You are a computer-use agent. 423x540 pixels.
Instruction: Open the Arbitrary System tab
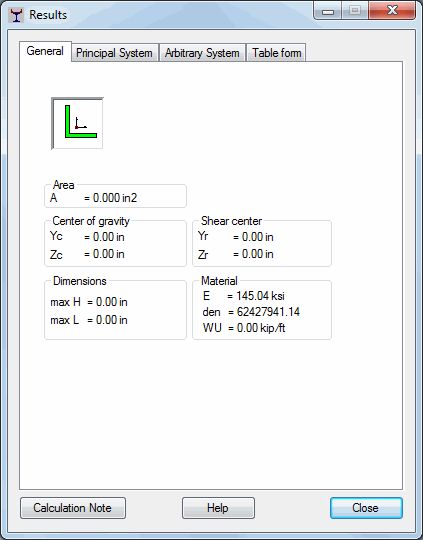click(x=202, y=53)
